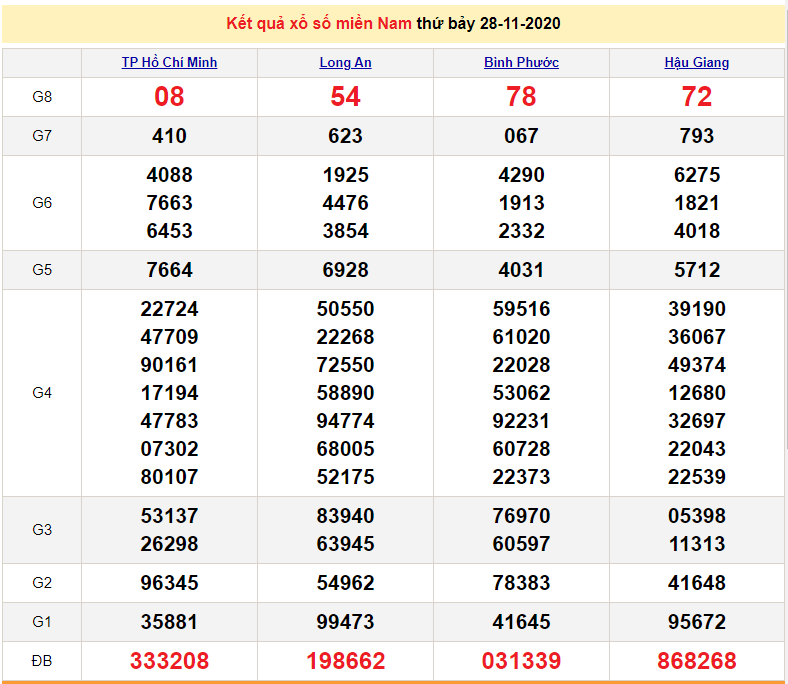Select the ĐB row label
This screenshot has height=684, width=788.
coord(42,661)
